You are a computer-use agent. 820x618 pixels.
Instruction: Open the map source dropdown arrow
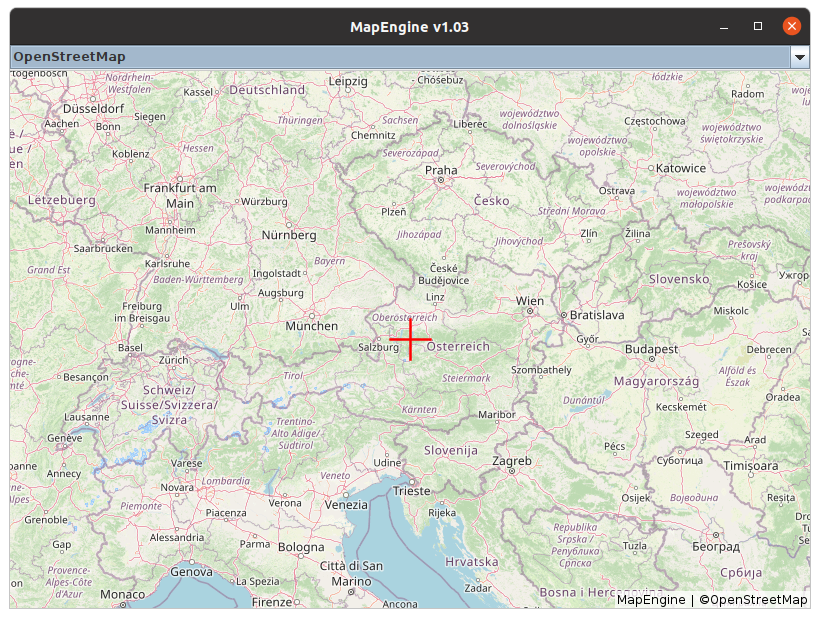[x=799, y=57]
